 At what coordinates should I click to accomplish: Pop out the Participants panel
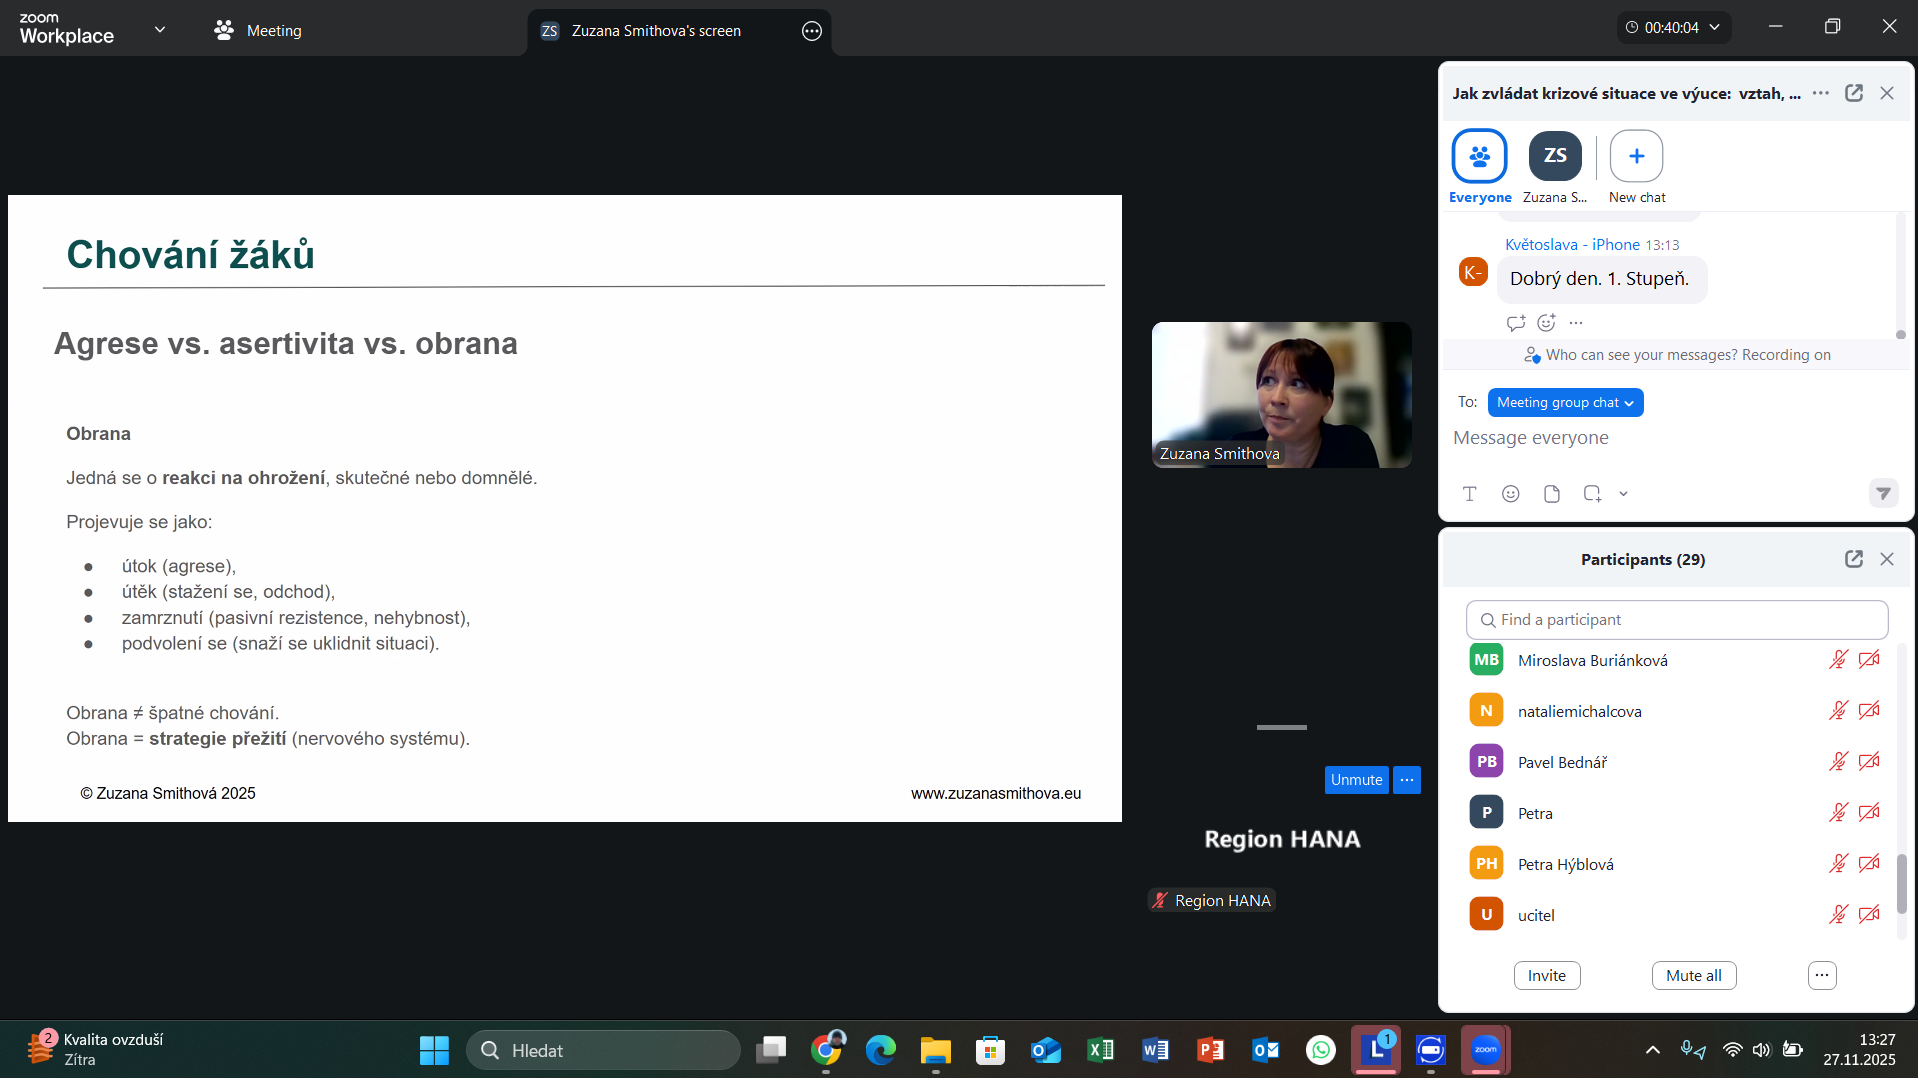1853,559
